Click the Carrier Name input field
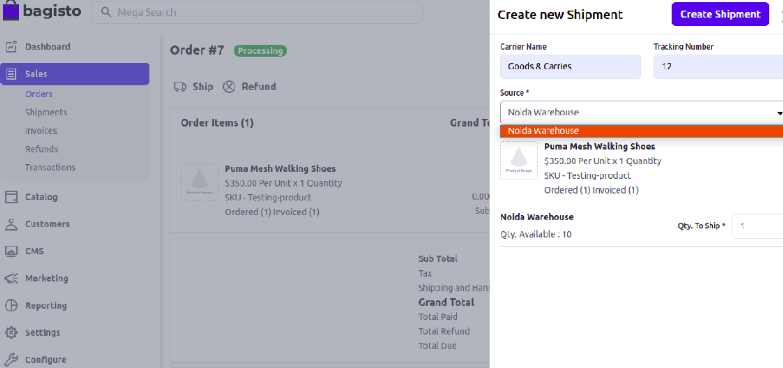 [x=570, y=66]
